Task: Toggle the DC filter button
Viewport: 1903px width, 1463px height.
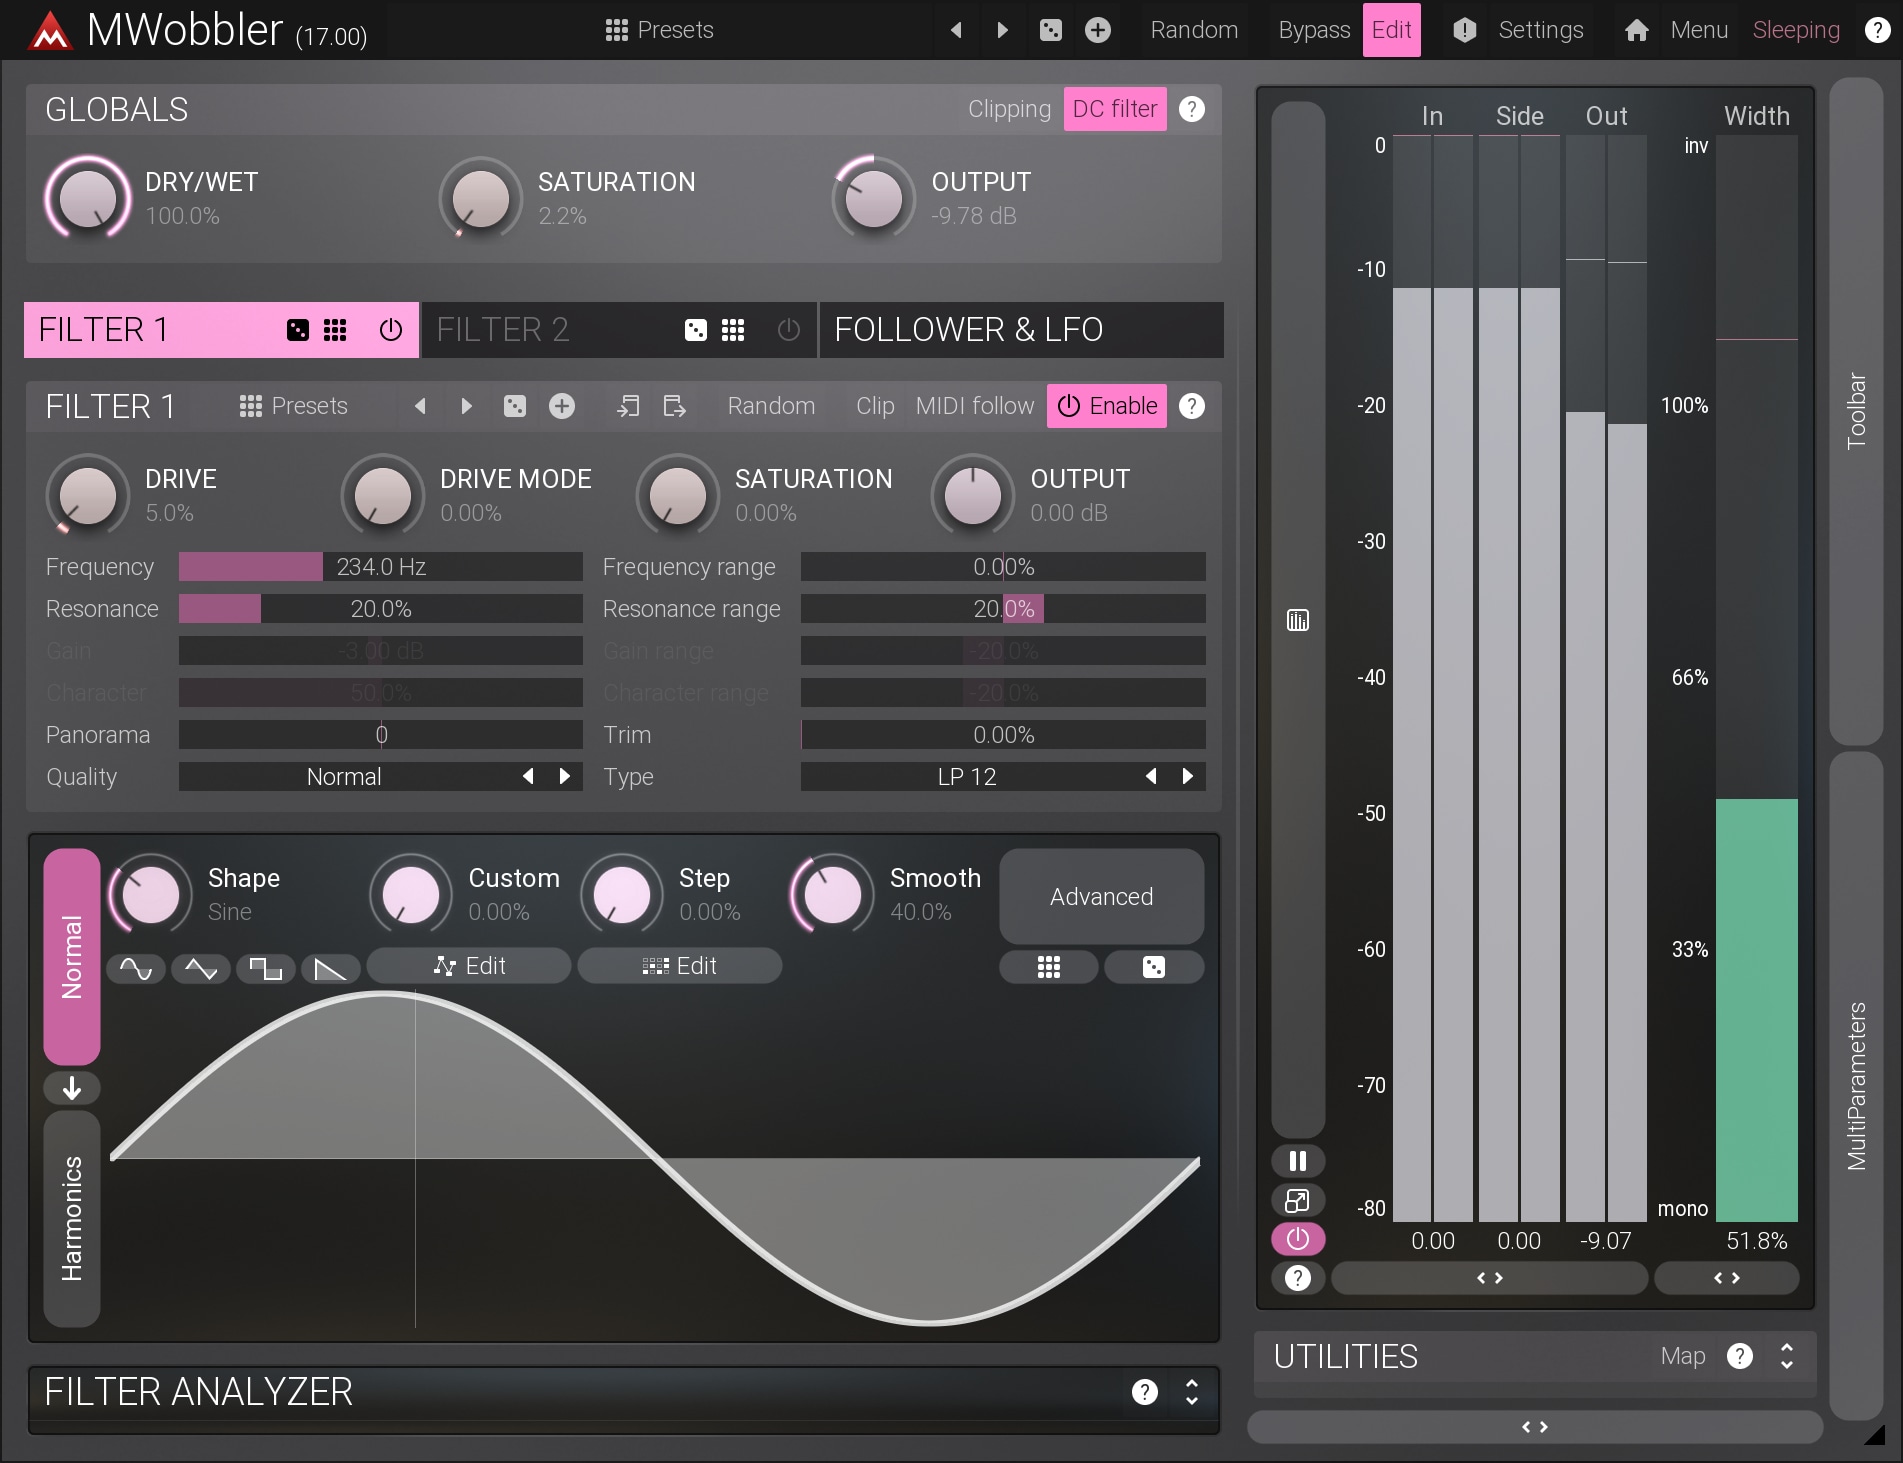Action: click(1114, 109)
